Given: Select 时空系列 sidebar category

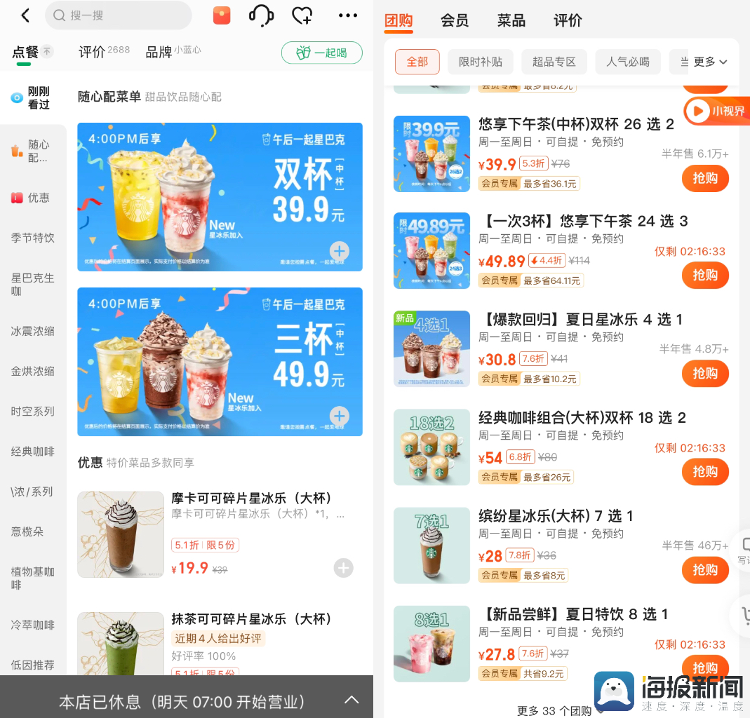Looking at the screenshot, I should coord(33,411).
